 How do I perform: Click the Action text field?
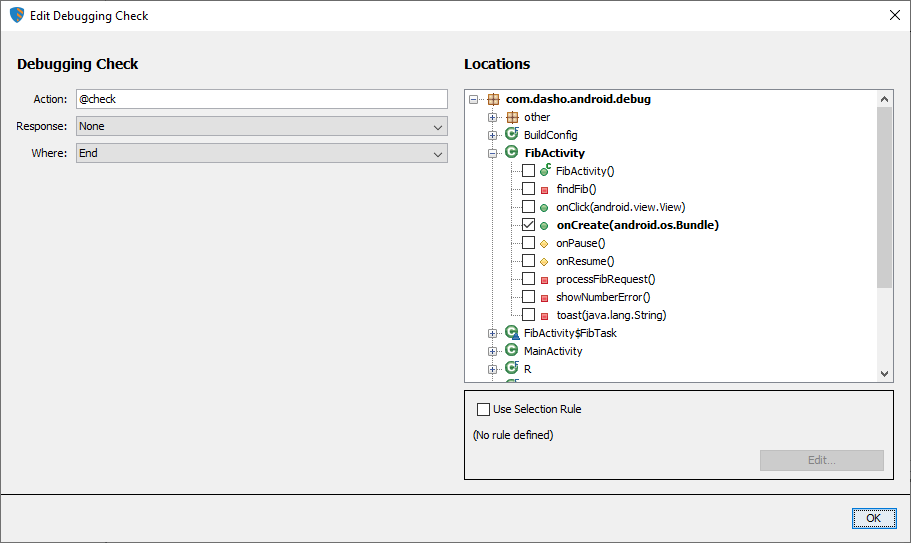(x=261, y=99)
